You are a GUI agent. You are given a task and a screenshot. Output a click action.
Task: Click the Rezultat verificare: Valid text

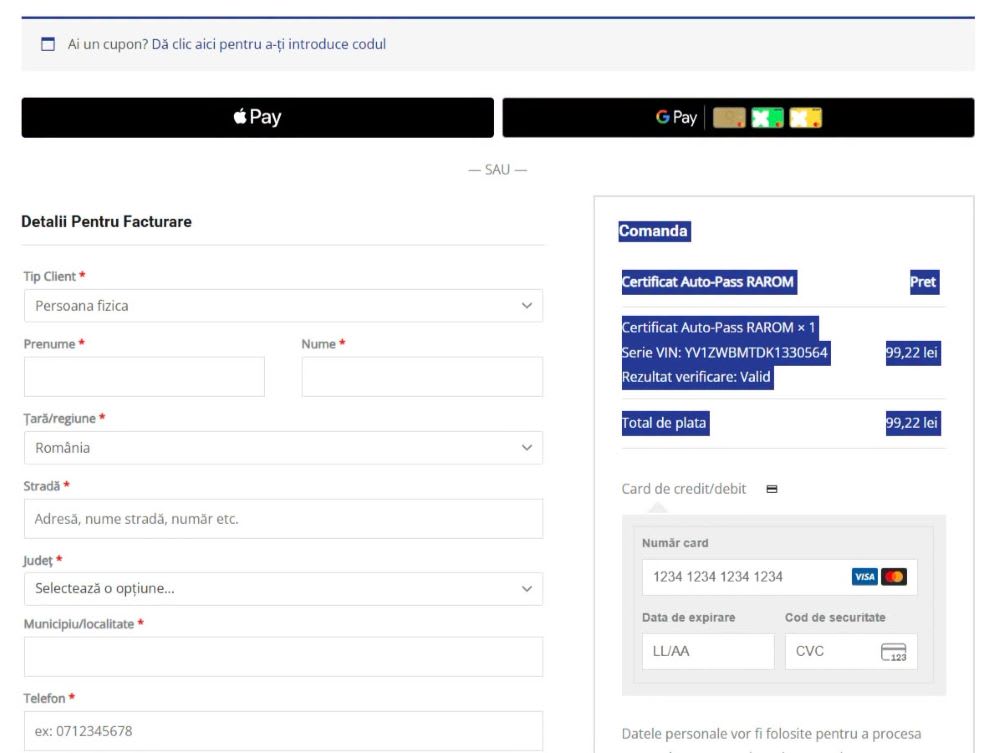click(x=696, y=377)
